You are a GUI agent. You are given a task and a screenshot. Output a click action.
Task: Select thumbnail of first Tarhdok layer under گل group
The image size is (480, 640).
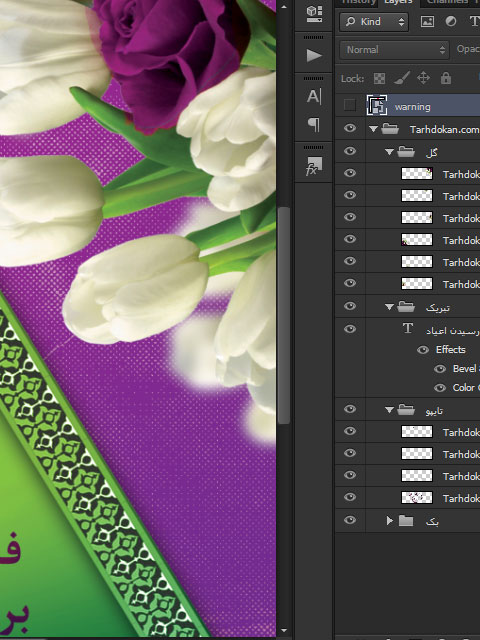coord(417,173)
